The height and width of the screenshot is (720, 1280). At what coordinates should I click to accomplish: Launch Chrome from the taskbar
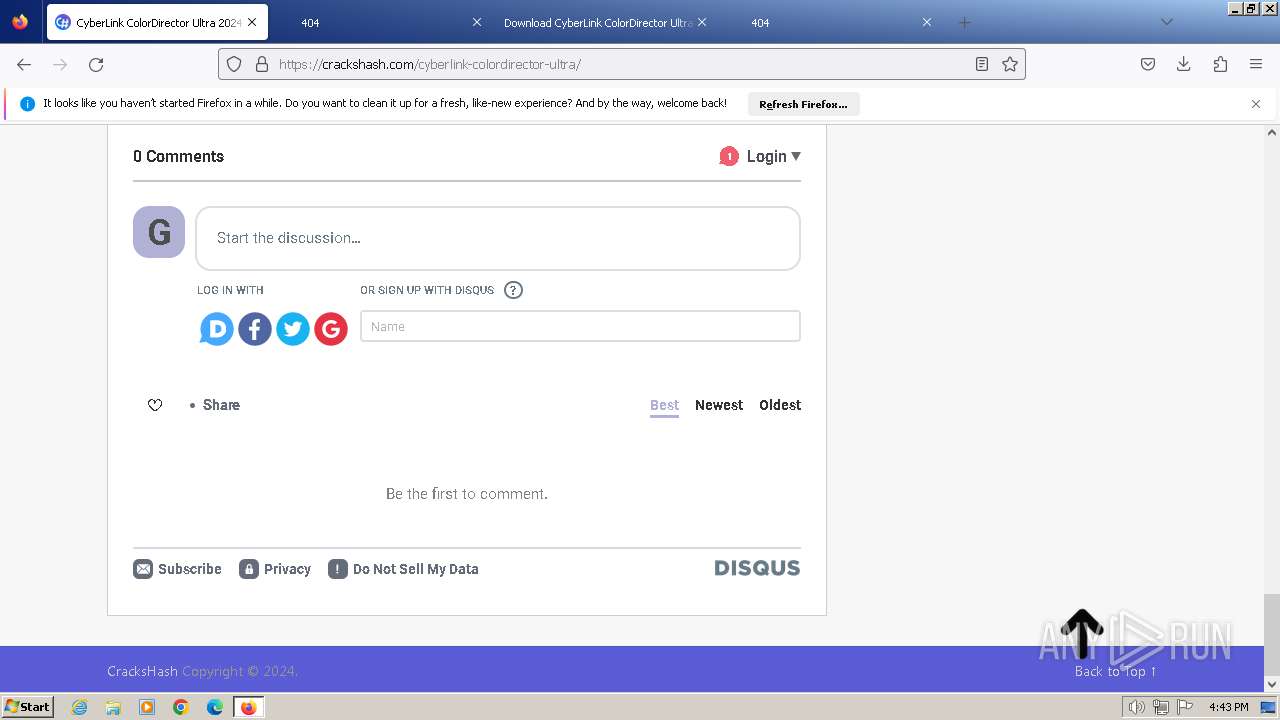tap(181, 707)
